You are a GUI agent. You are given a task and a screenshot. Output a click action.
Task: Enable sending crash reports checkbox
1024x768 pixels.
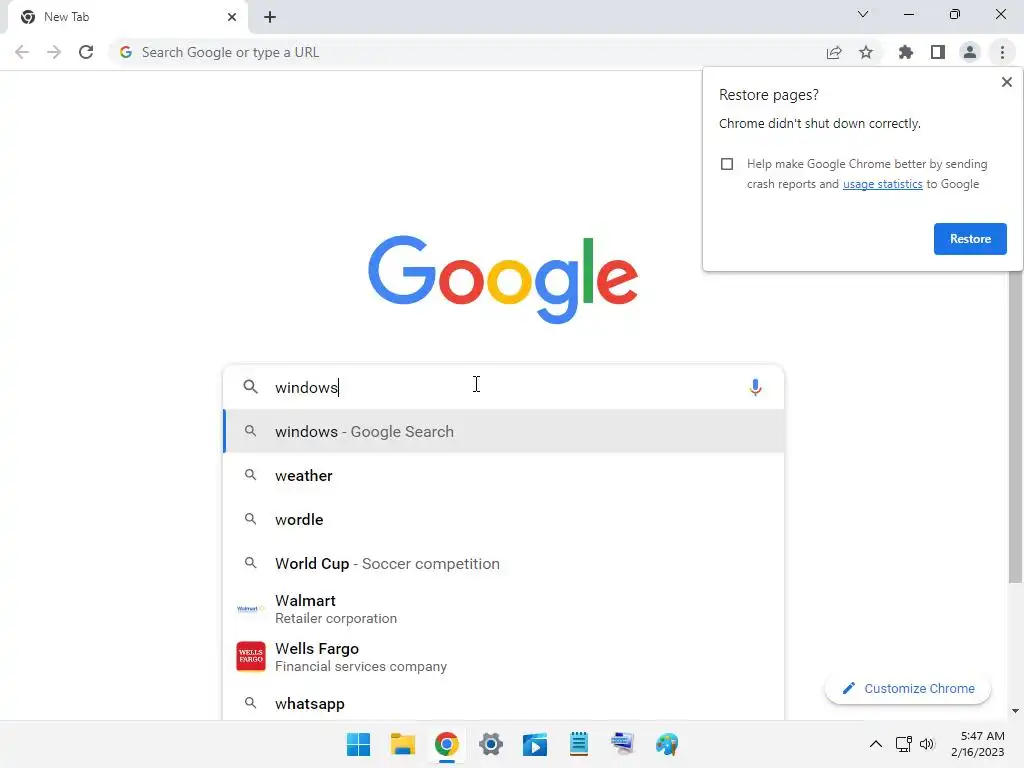[x=727, y=164]
